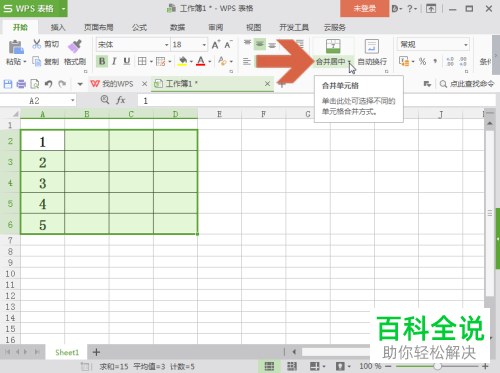
Task: Expand the name box A2 dropdown
Action: click(72, 100)
